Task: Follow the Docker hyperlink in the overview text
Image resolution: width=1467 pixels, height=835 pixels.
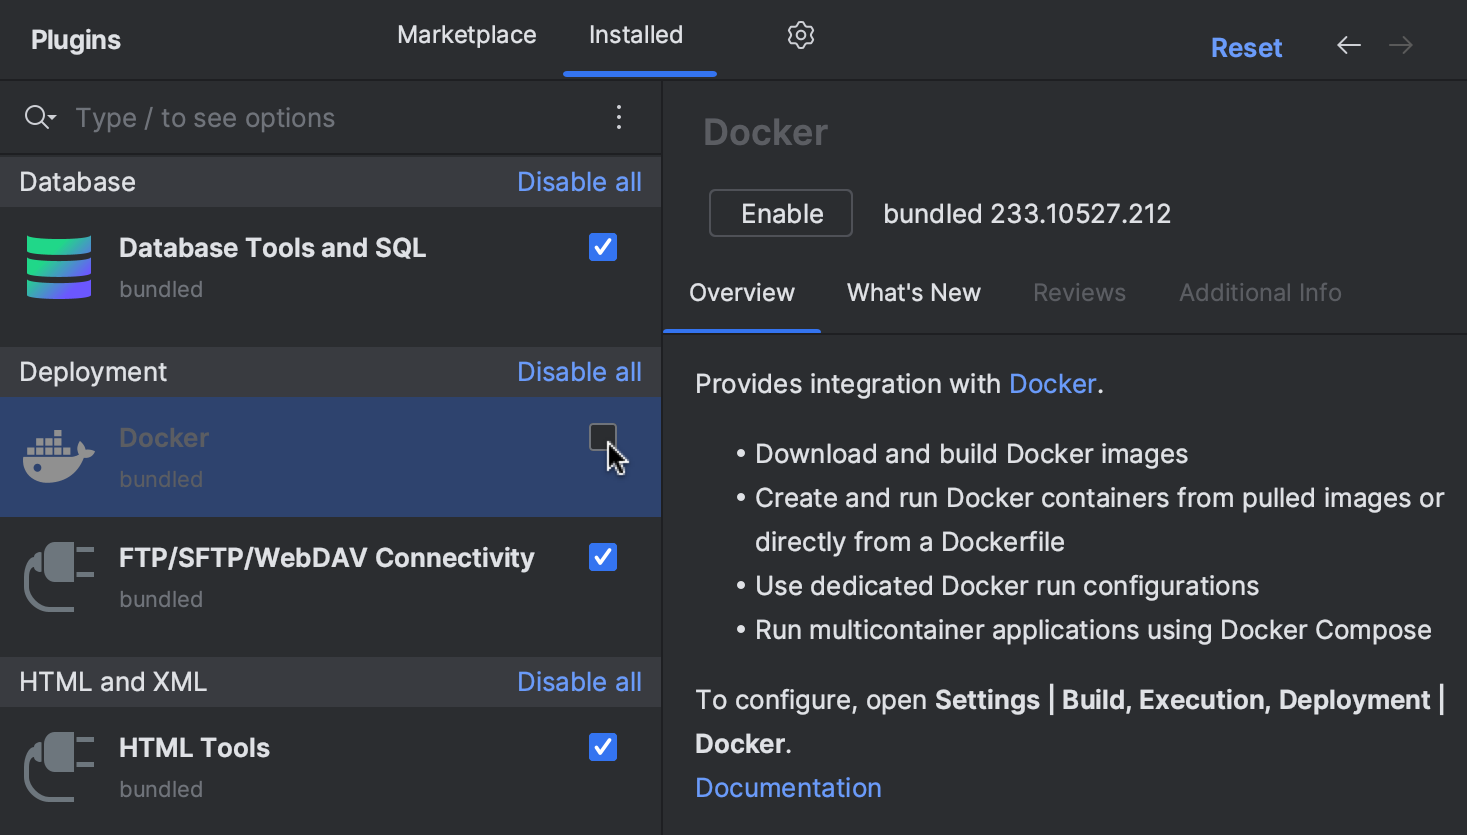Action: [1052, 383]
